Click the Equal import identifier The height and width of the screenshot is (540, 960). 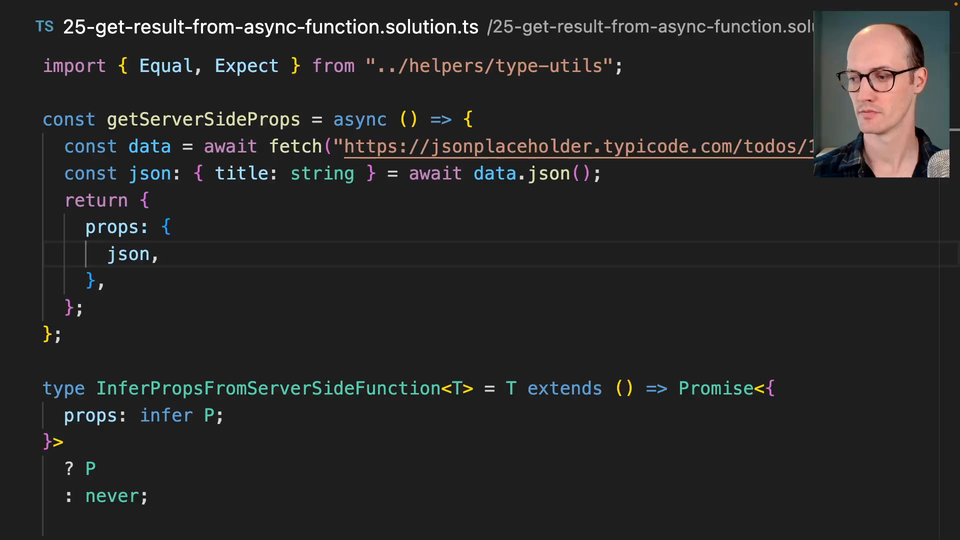tap(170, 66)
